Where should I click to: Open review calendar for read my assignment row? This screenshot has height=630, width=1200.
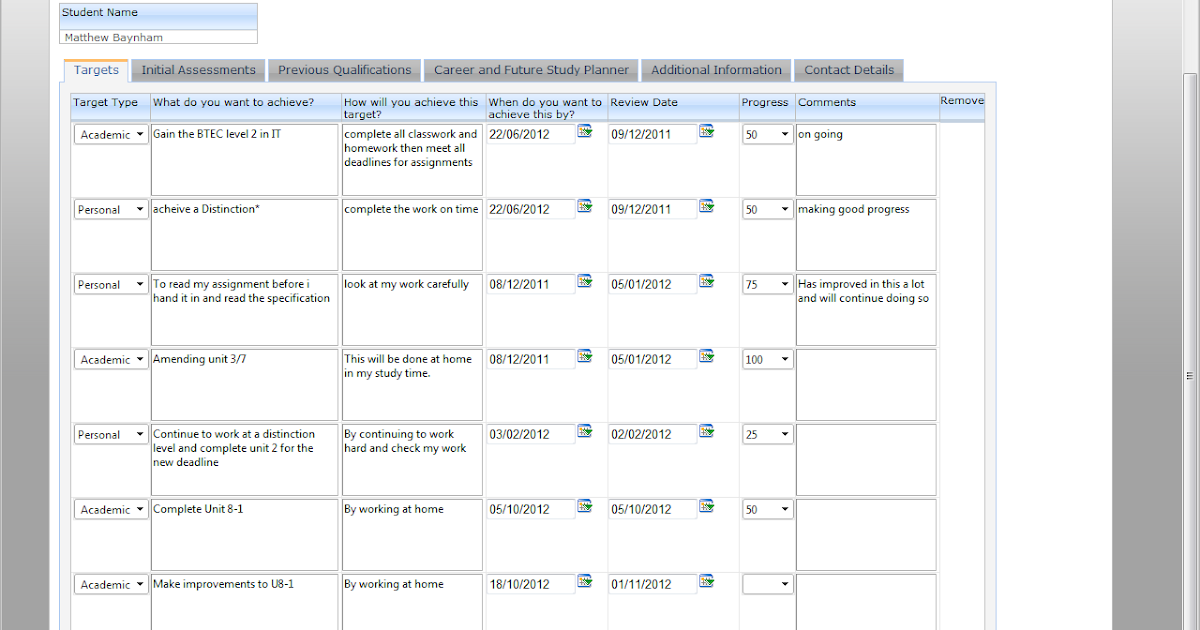707,281
